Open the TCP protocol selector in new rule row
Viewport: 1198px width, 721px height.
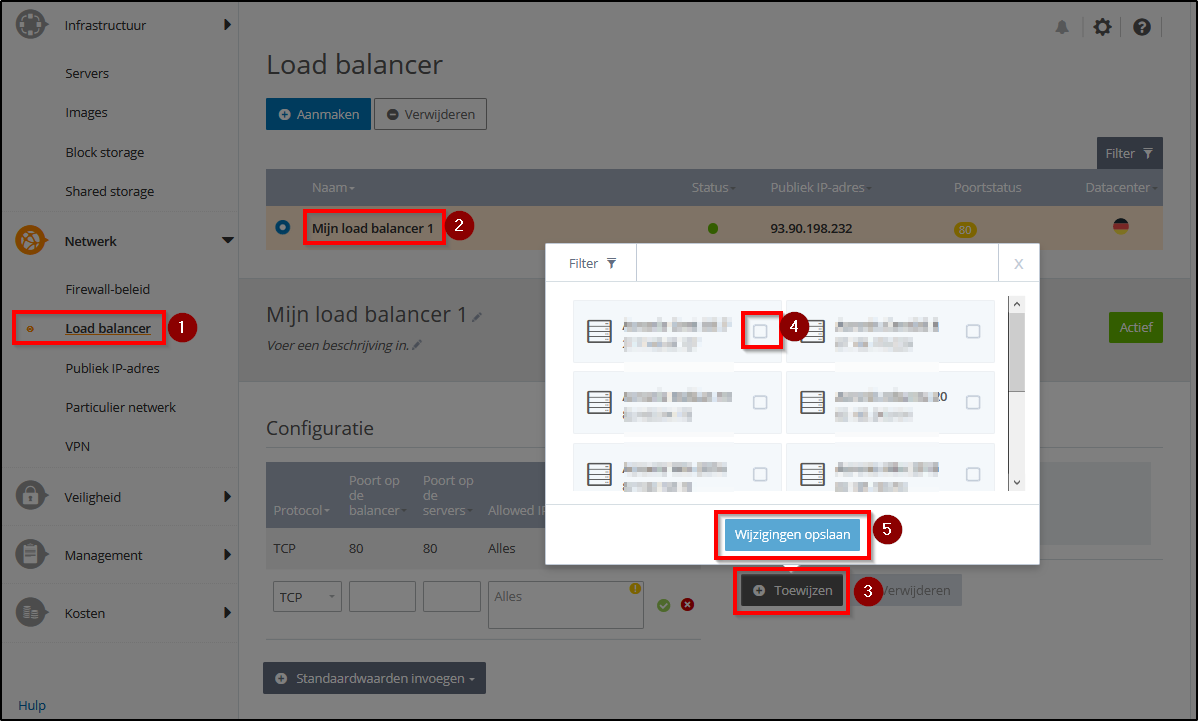pos(307,596)
